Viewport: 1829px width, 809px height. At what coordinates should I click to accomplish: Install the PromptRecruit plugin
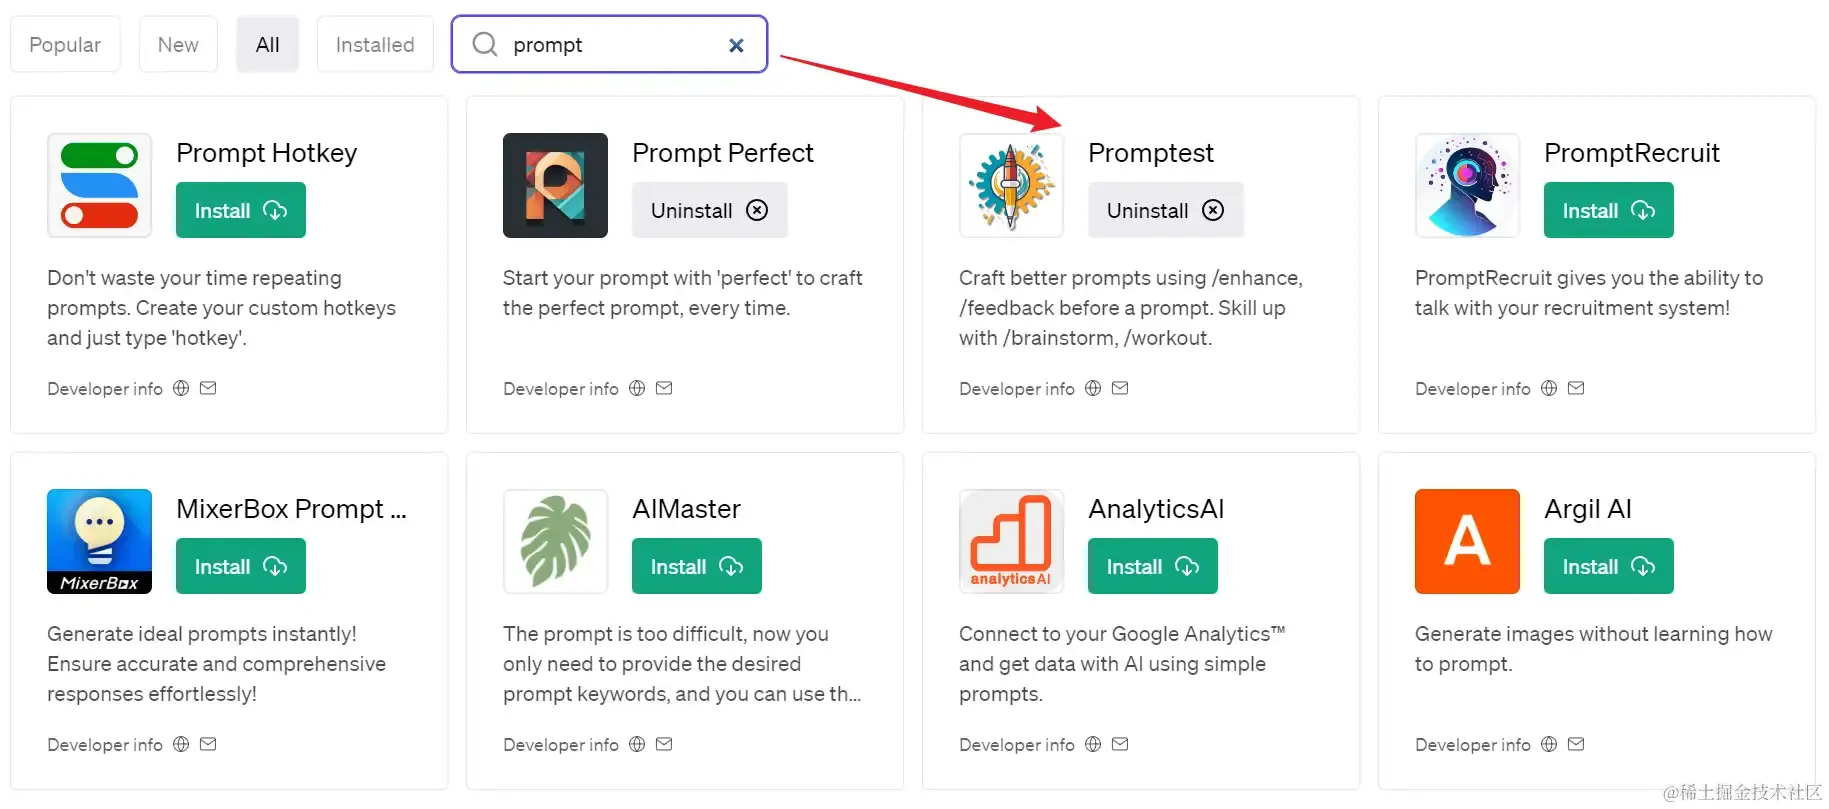pos(1606,210)
